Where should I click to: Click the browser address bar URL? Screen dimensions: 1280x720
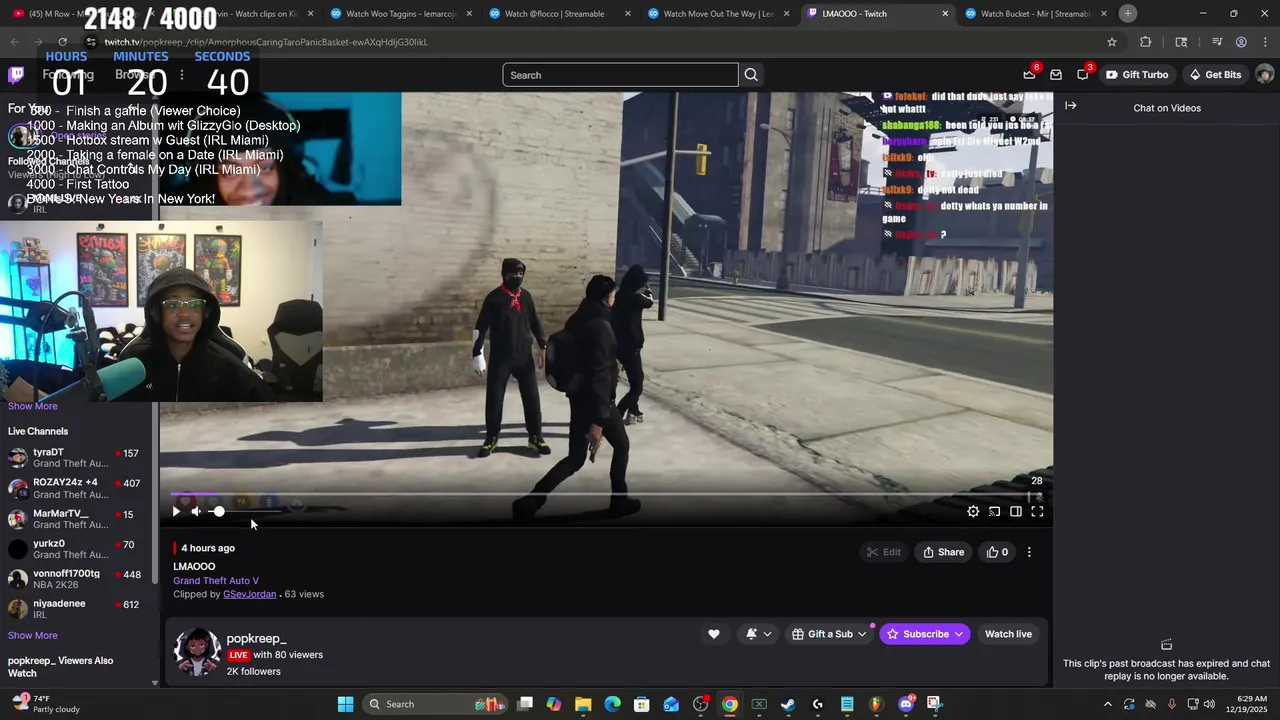(x=266, y=42)
